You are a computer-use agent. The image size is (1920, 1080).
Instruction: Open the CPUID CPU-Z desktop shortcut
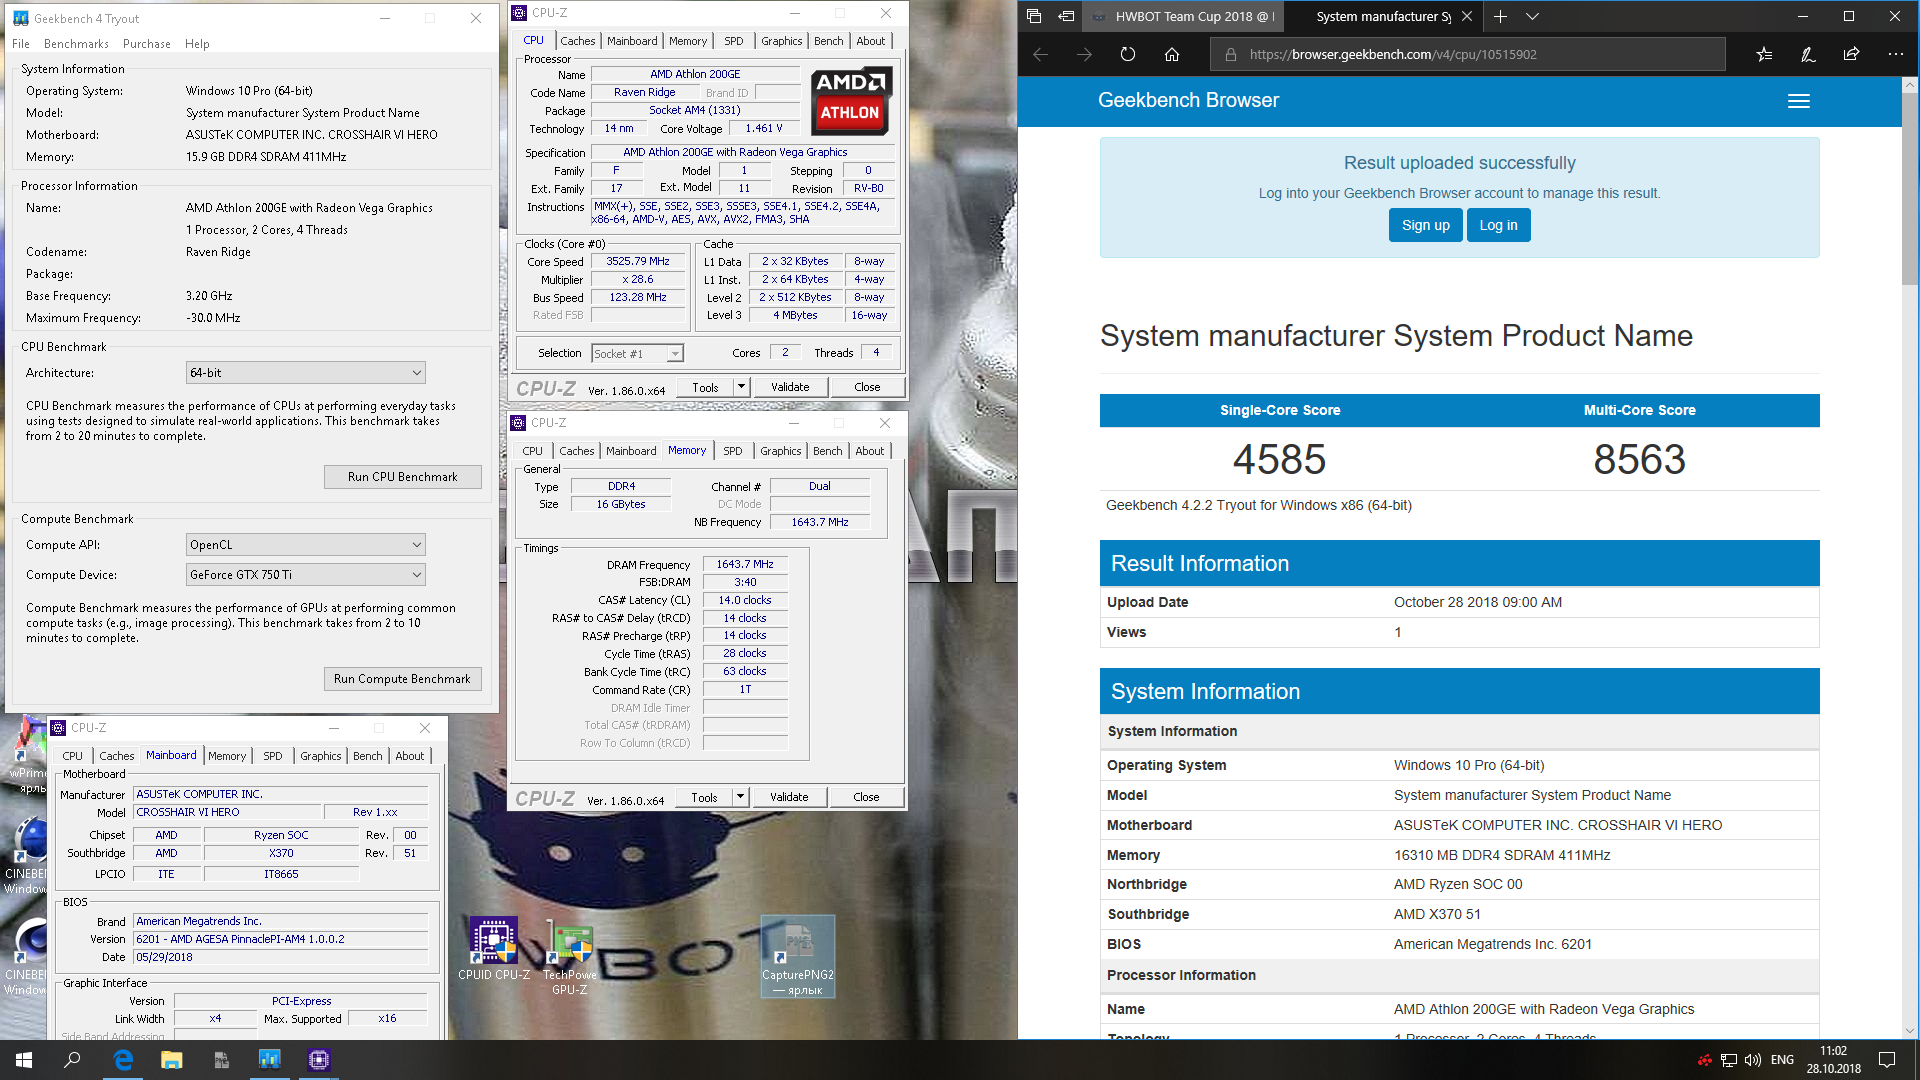[494, 950]
